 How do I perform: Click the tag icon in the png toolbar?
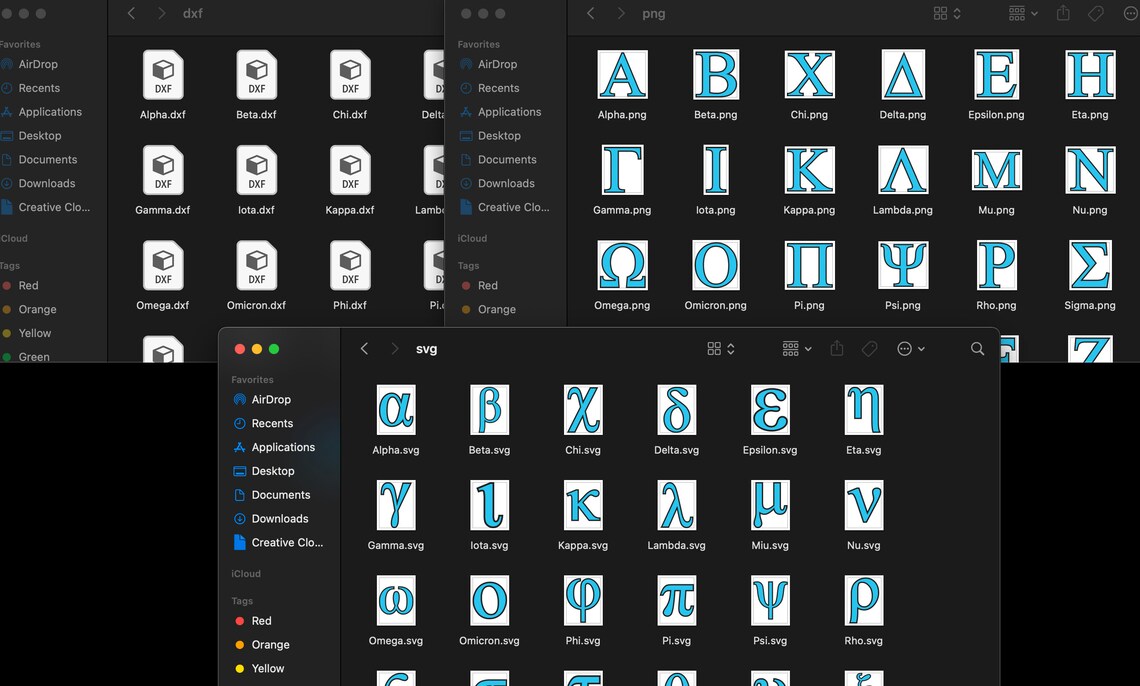tap(1096, 14)
